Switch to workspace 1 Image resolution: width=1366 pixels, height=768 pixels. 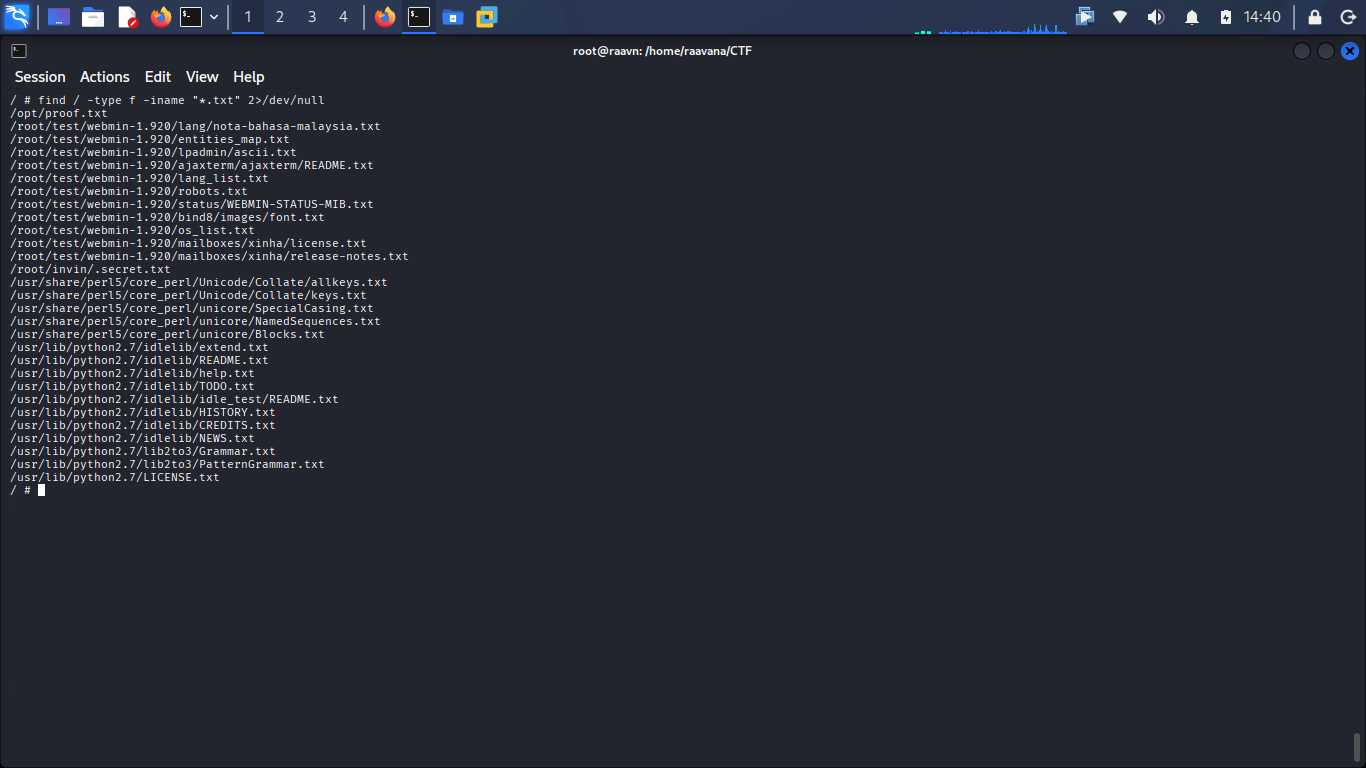tap(248, 17)
